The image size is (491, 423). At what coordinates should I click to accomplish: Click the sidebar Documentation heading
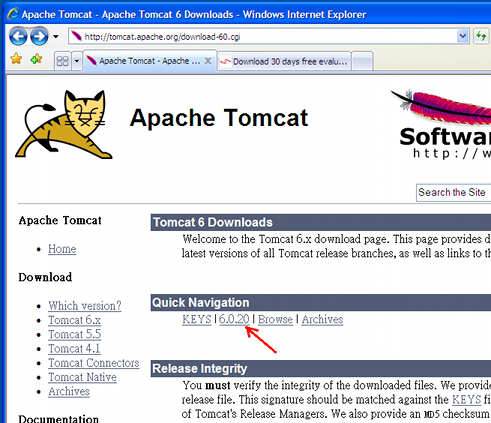coord(58,419)
